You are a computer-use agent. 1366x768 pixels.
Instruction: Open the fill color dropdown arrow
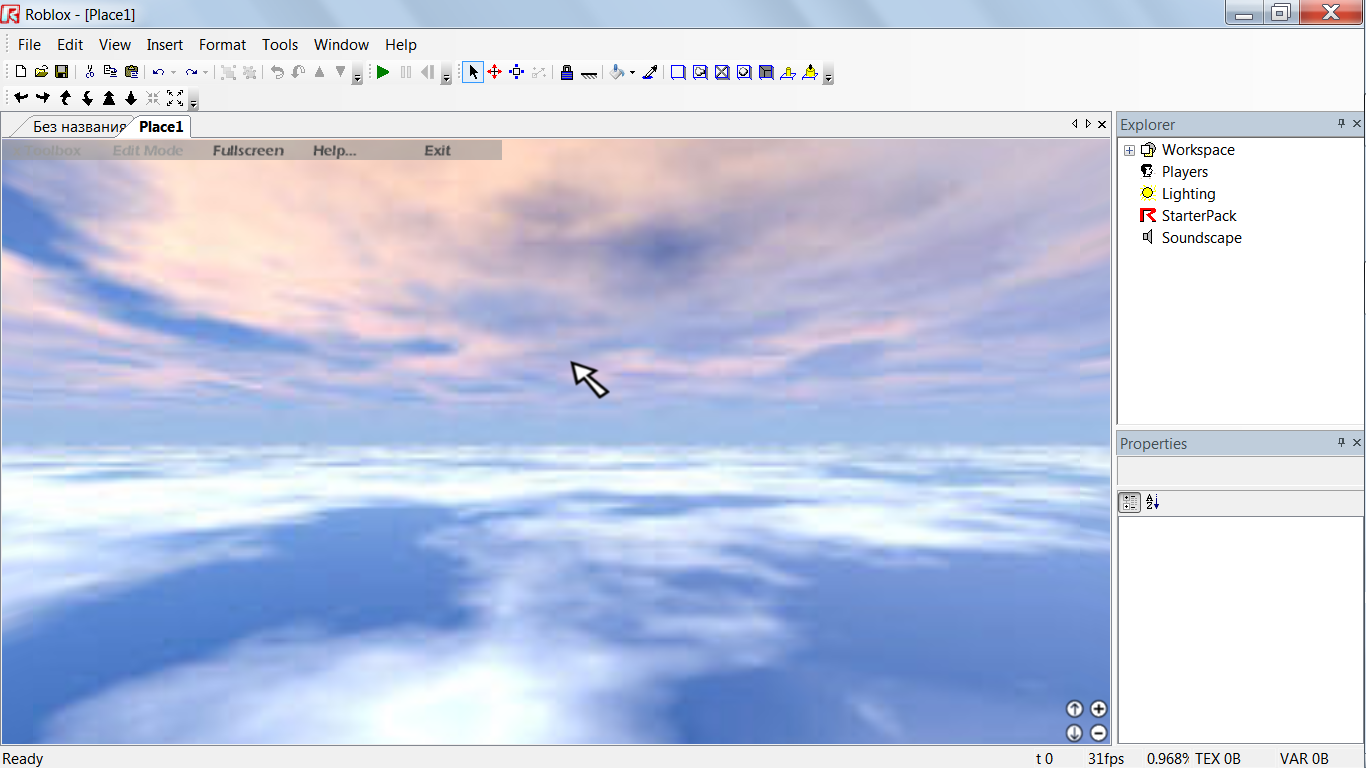(632, 73)
